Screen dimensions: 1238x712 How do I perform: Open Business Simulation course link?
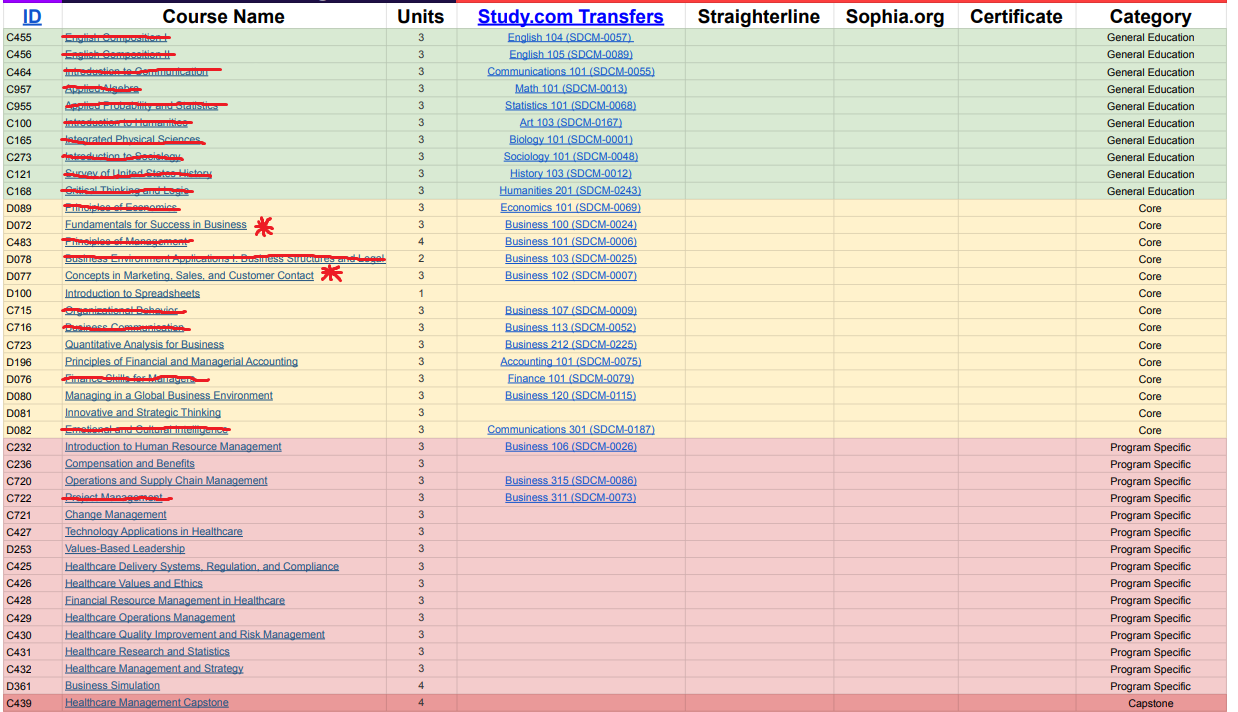pyautogui.click(x=112, y=686)
